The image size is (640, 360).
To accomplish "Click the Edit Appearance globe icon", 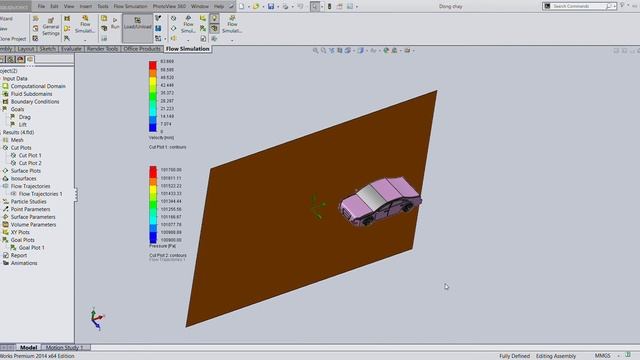I will click(386, 51).
